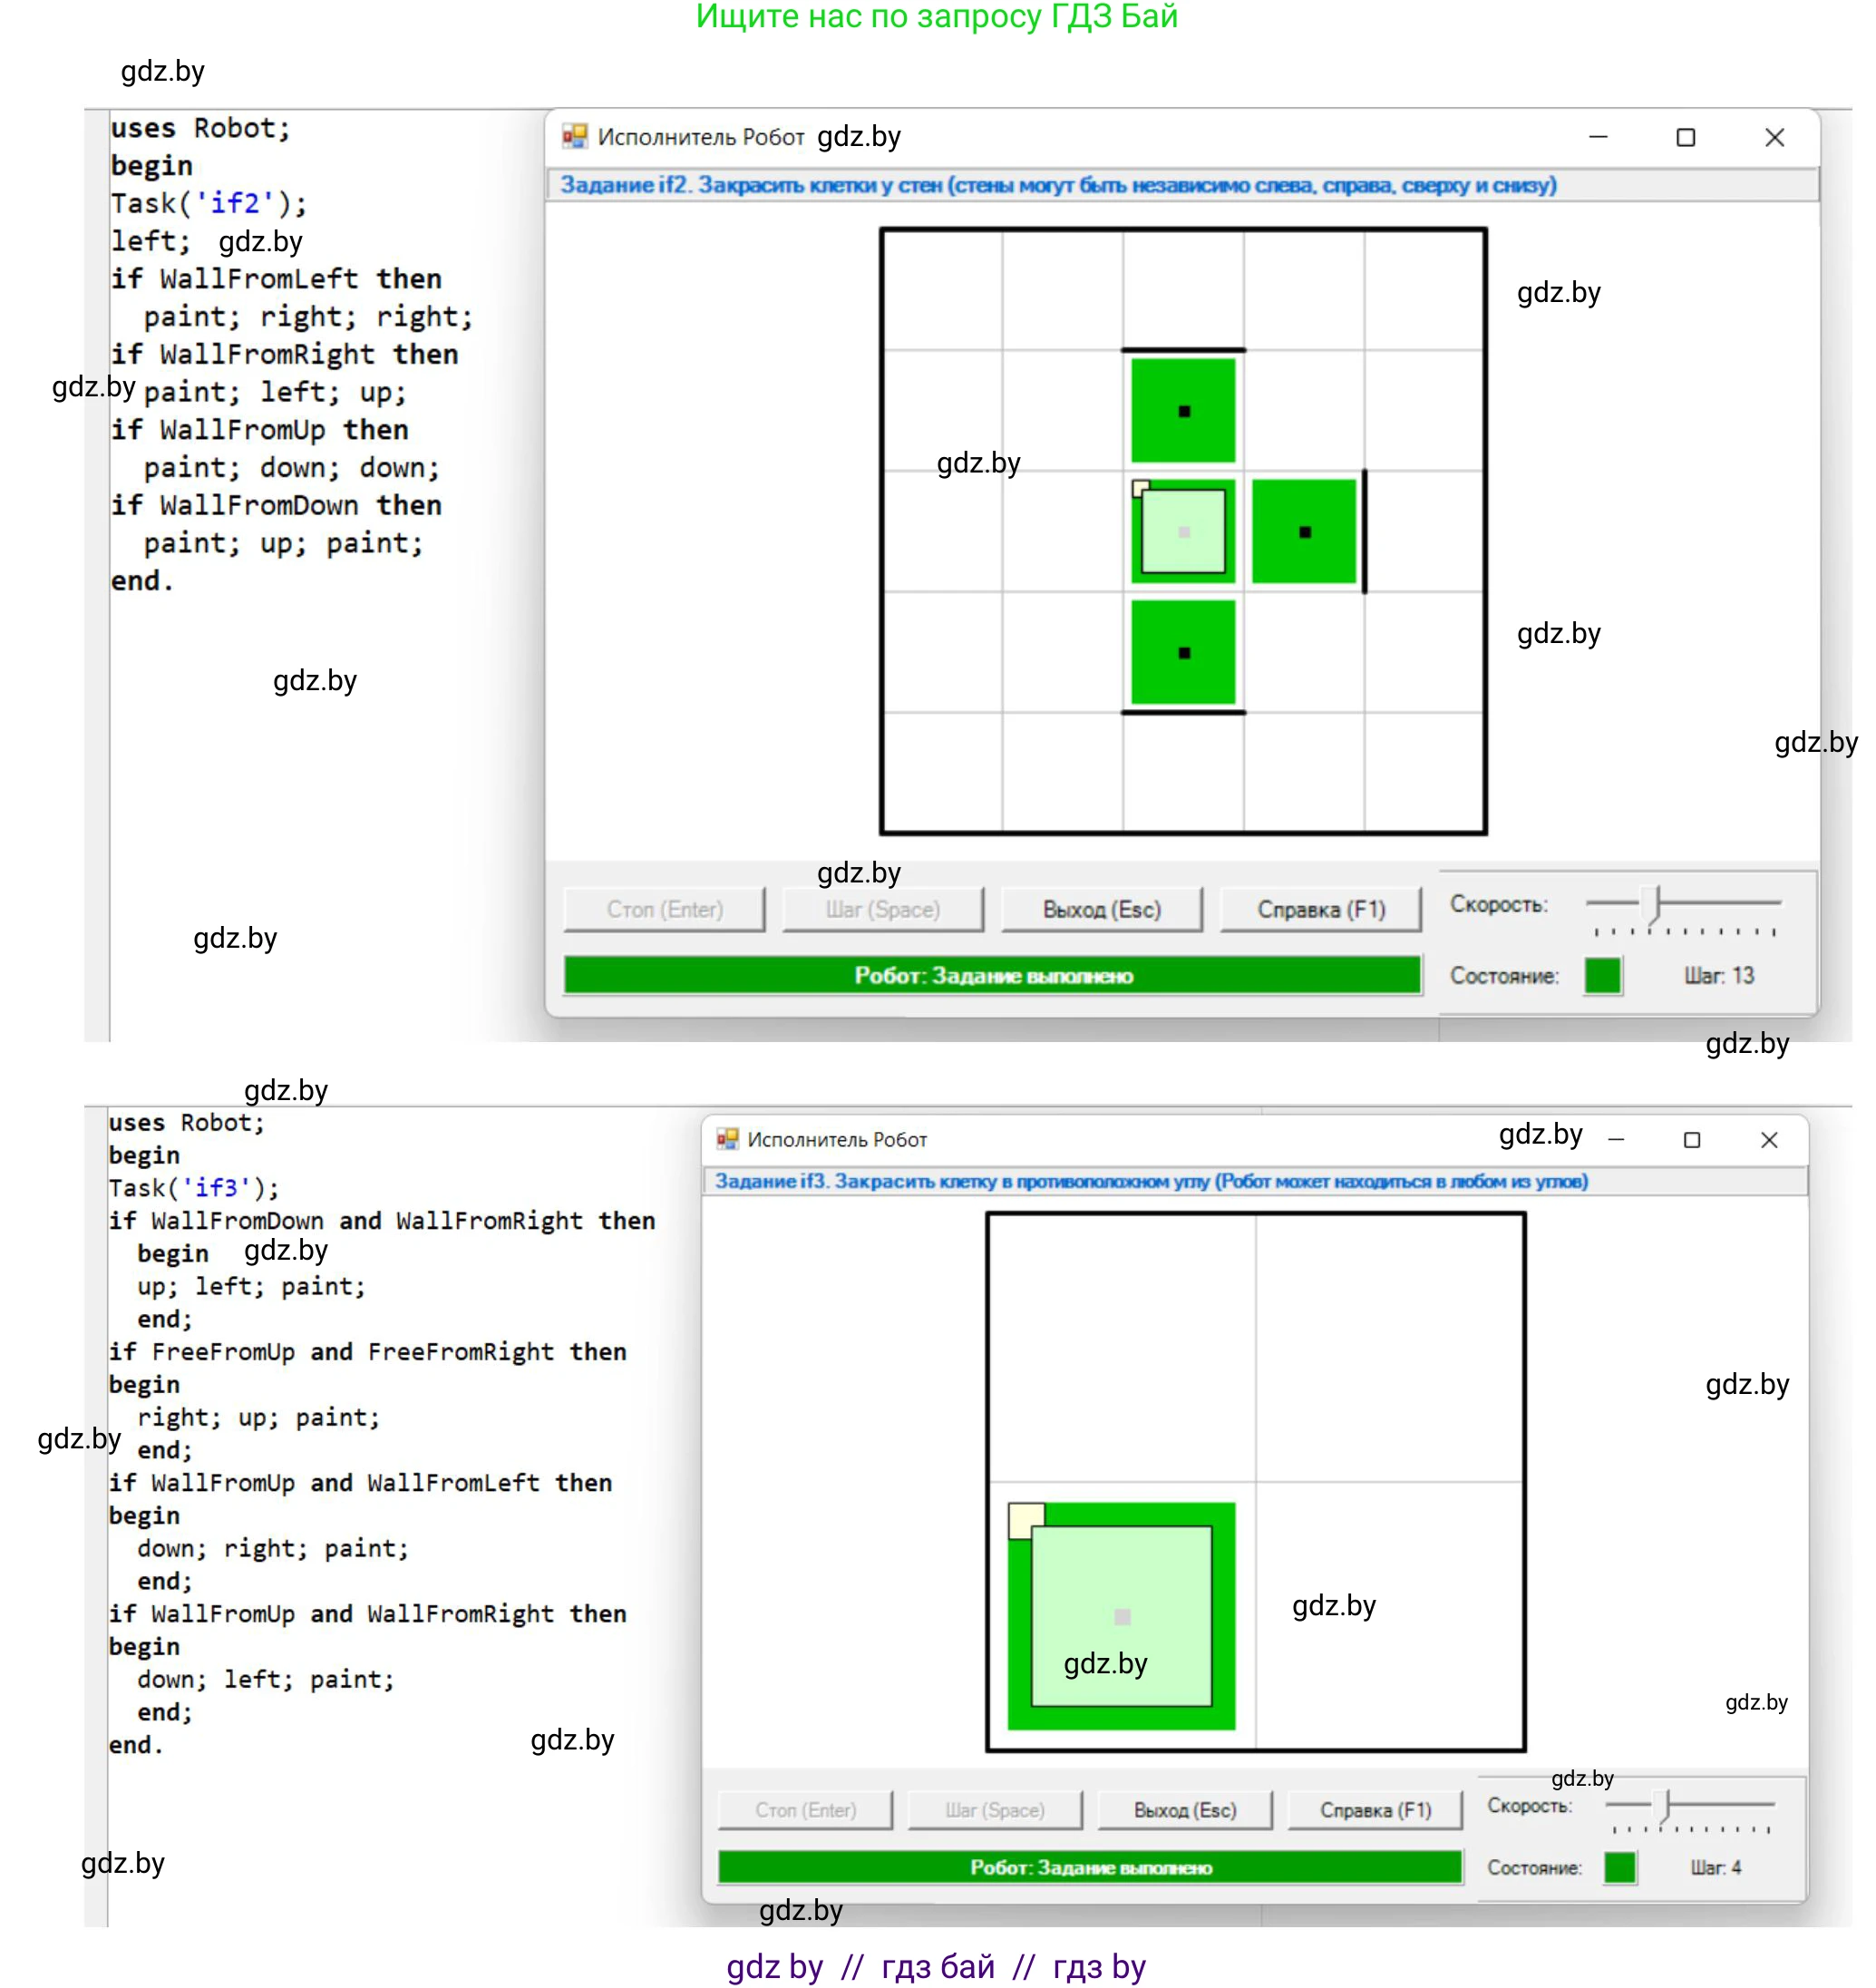The width and height of the screenshot is (1876, 1988).
Task: Click the painted cell beside the right wall
Action: coord(1304,531)
